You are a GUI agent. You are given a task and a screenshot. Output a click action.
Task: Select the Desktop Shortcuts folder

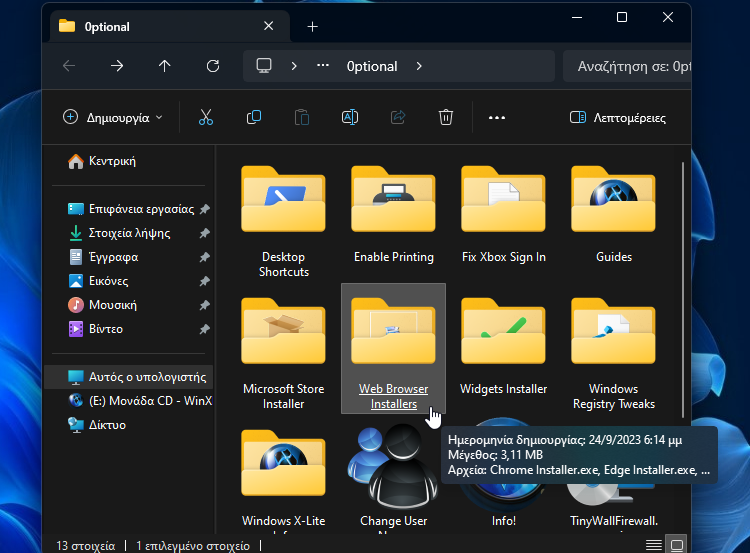284,220
